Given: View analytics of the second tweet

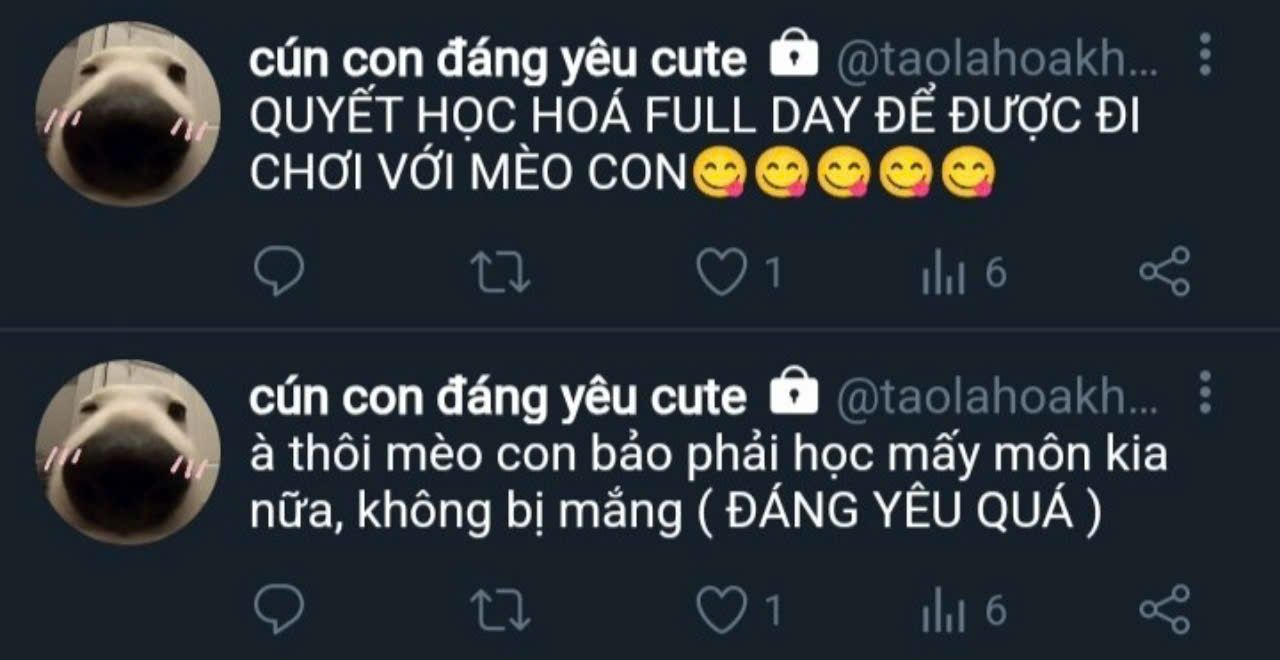Looking at the screenshot, I should pos(943,610).
